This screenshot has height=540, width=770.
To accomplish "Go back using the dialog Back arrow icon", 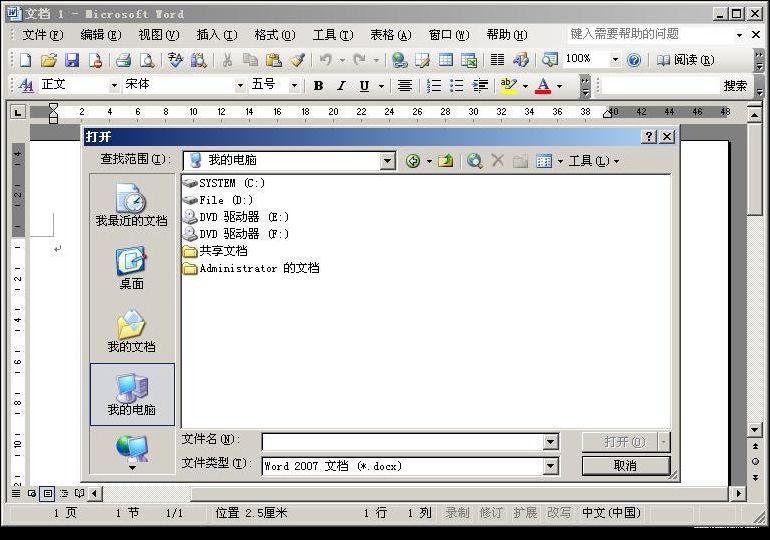I will click(x=413, y=161).
